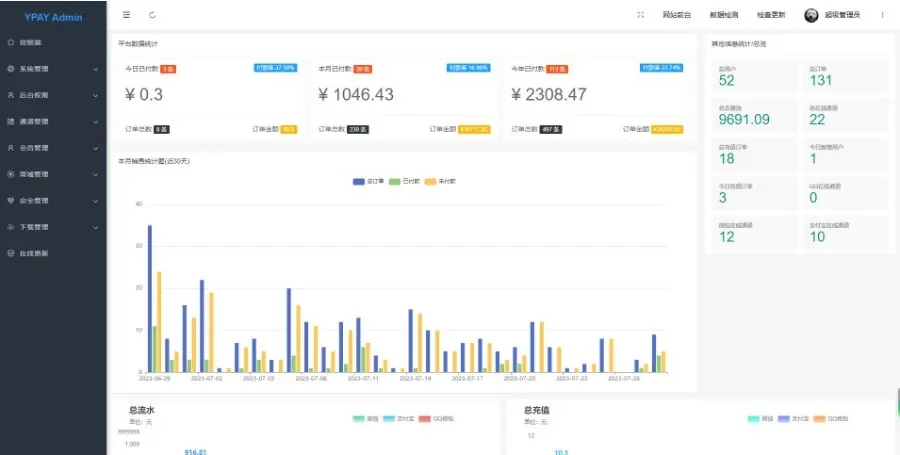The height and width of the screenshot is (455, 900).
Task: Click the 超级管理员 avatar image
Action: pos(811,15)
